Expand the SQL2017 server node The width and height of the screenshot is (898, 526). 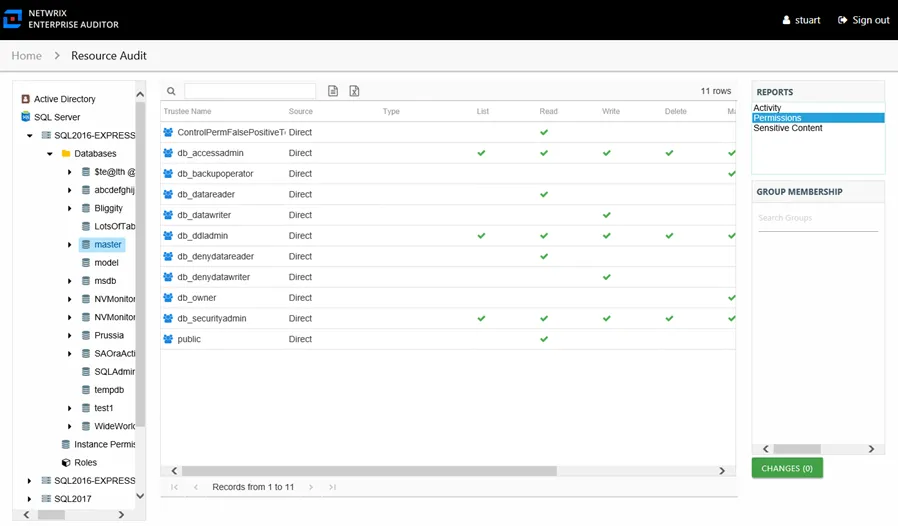(29, 498)
